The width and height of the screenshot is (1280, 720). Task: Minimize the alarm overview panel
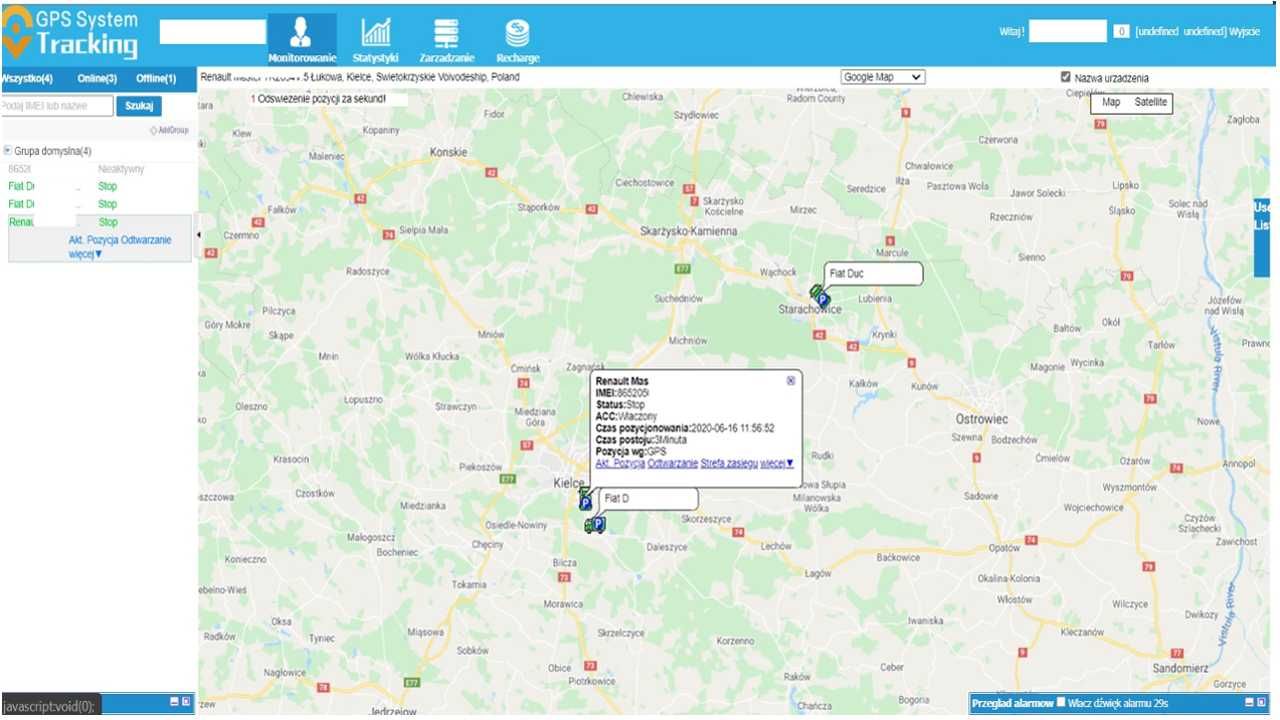click(x=1248, y=703)
